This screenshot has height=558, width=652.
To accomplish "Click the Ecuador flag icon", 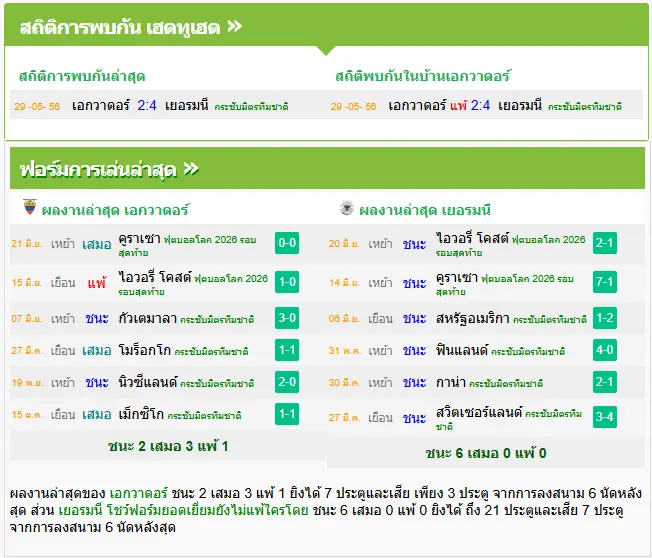I will pos(30,207).
